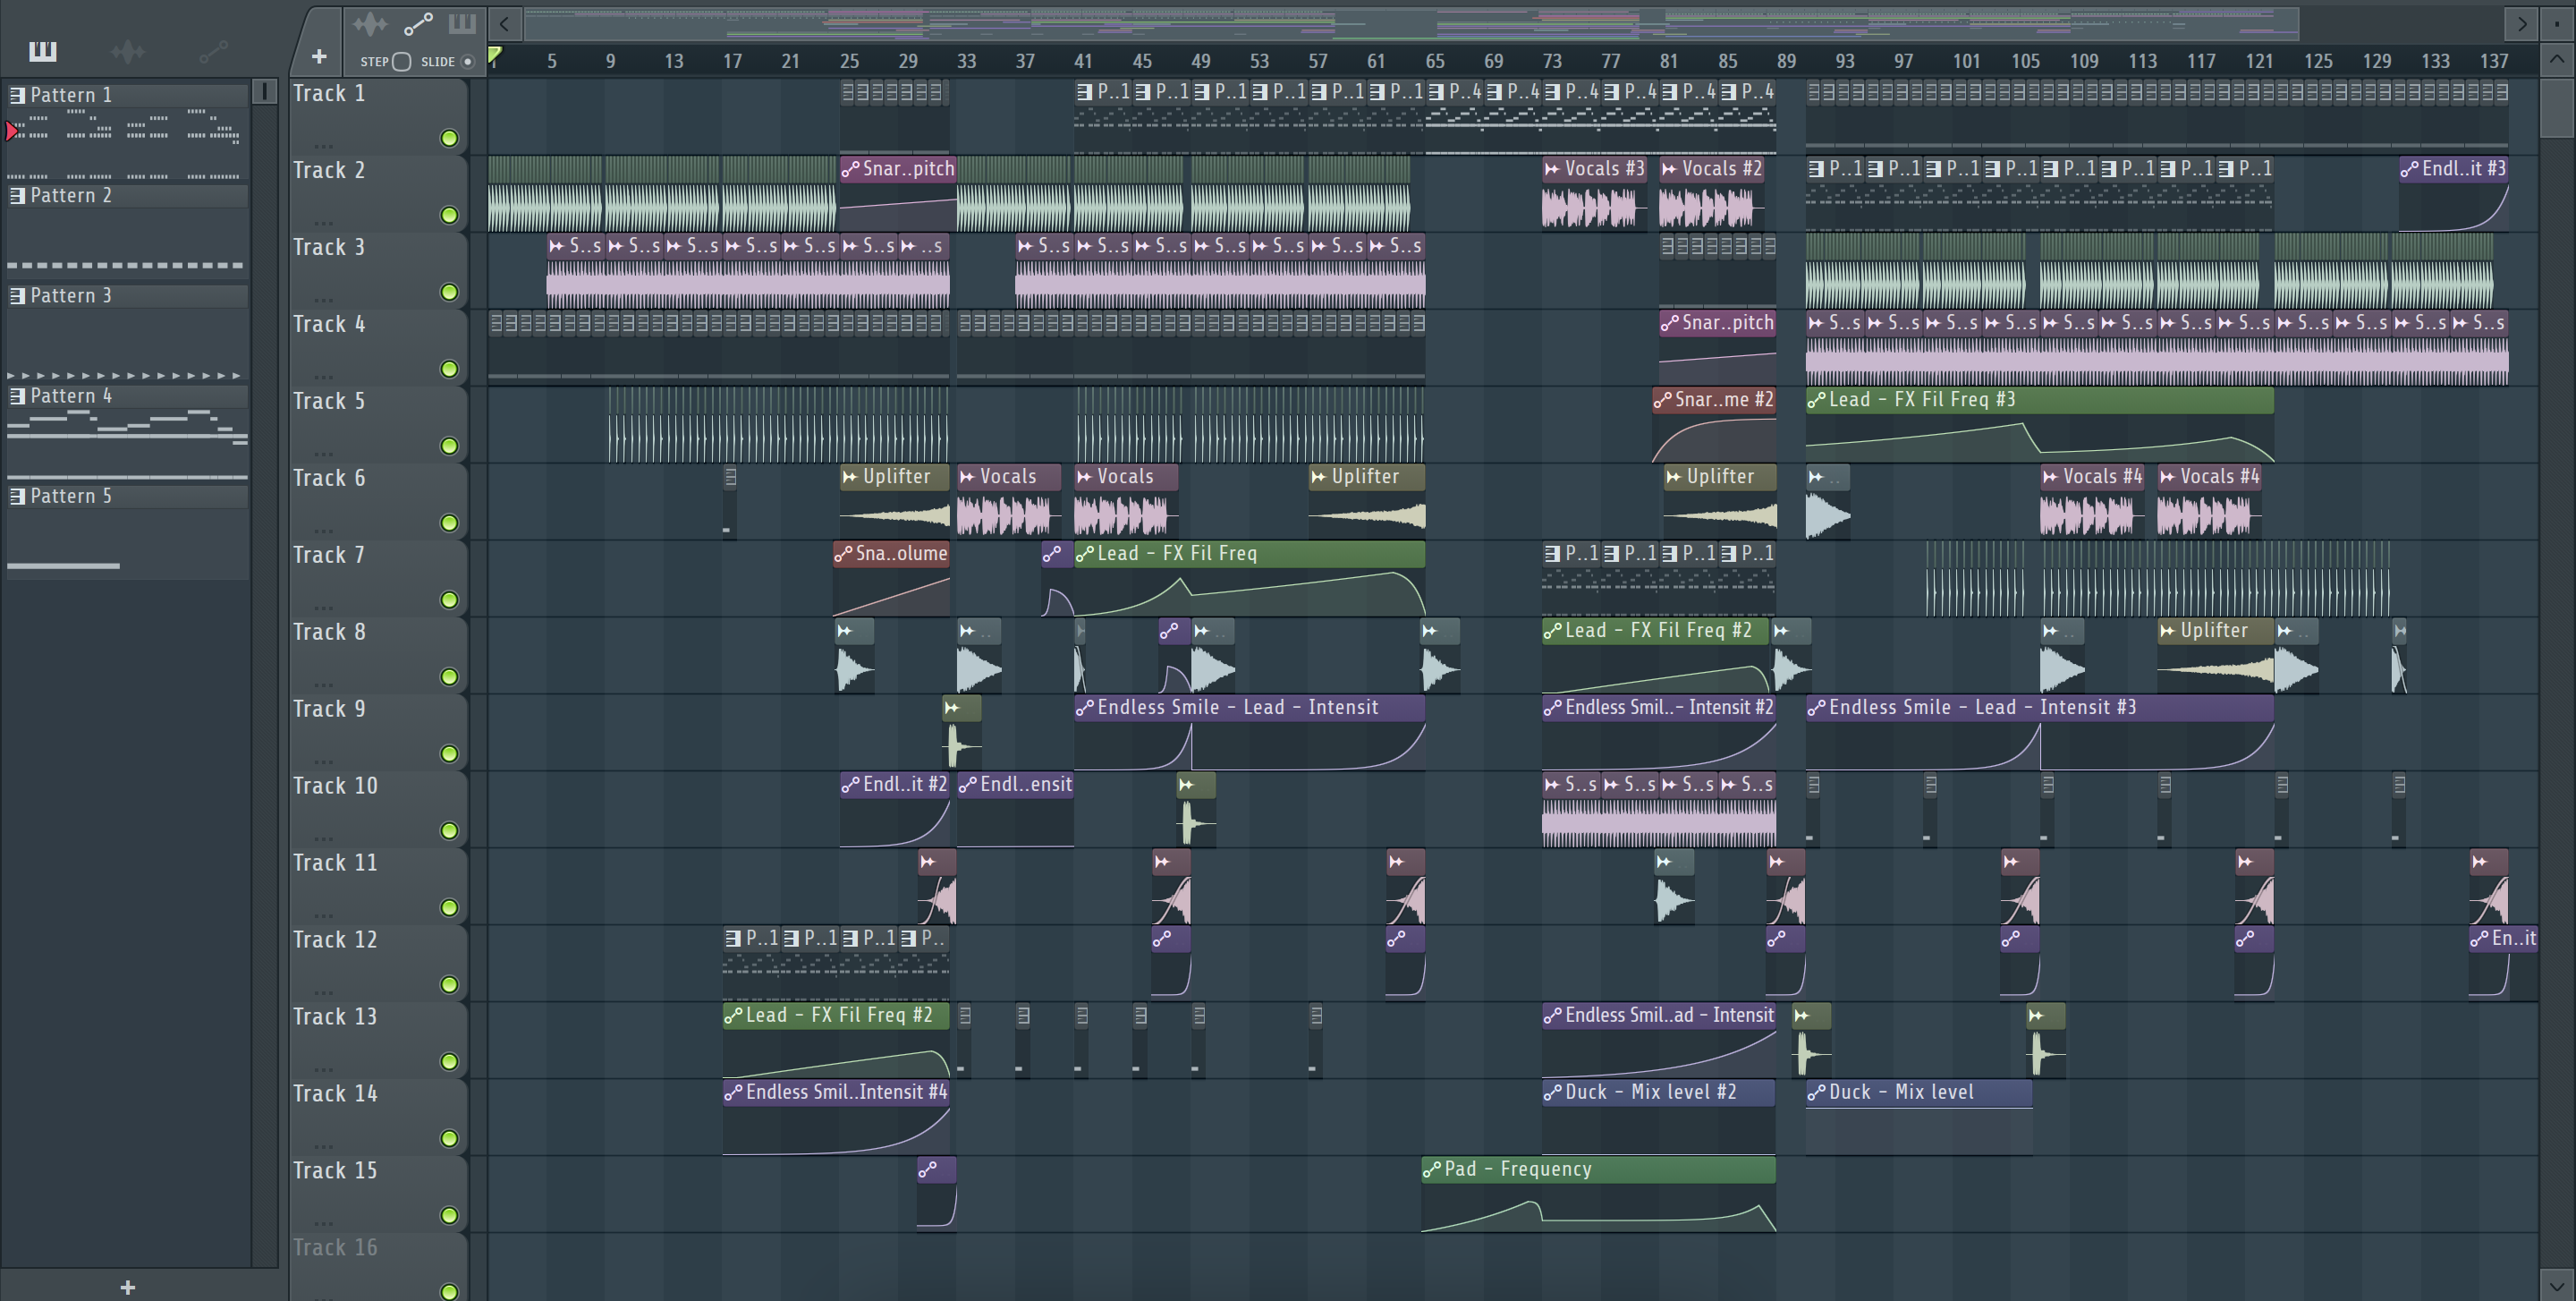Add a new pattern with the bottom plus
The width and height of the screenshot is (2576, 1301).
click(x=127, y=1287)
